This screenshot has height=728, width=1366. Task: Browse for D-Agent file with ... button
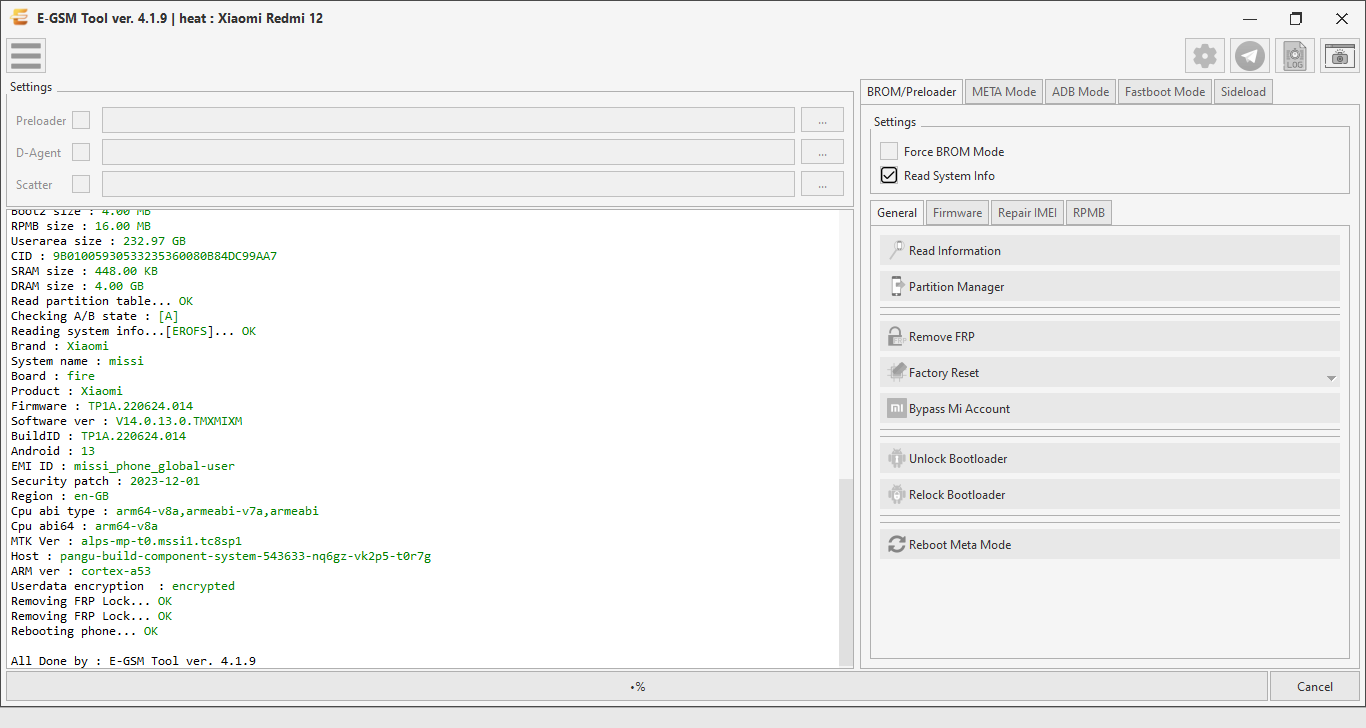click(822, 152)
